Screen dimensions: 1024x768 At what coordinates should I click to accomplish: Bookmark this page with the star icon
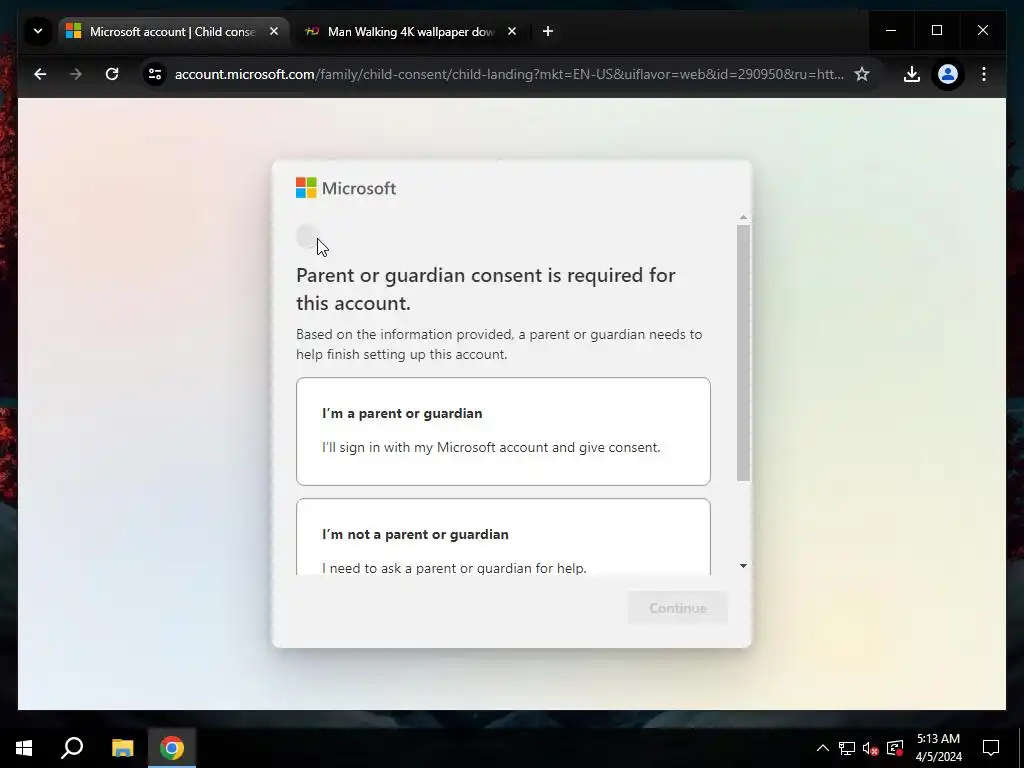point(862,74)
